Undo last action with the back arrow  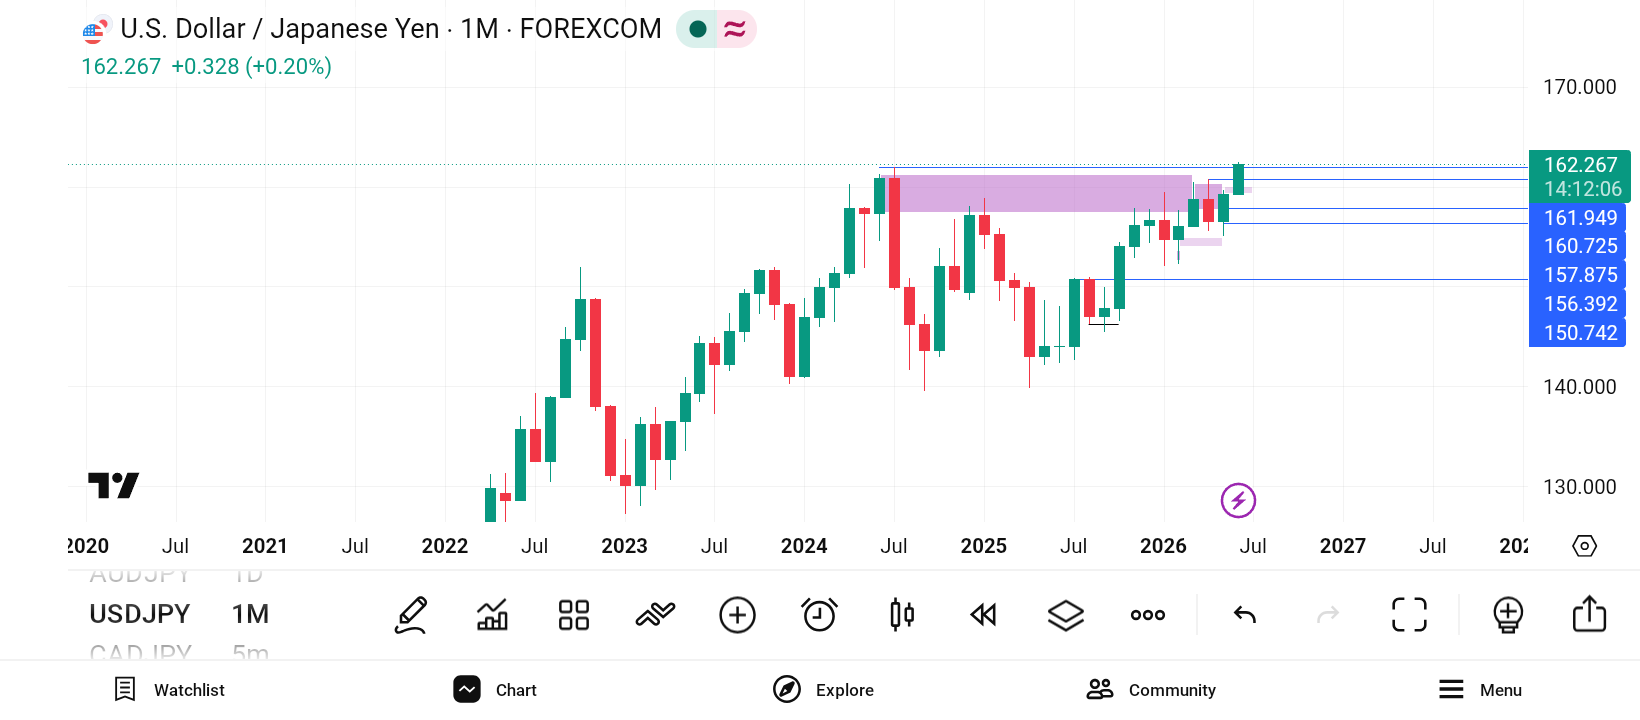click(x=1245, y=615)
